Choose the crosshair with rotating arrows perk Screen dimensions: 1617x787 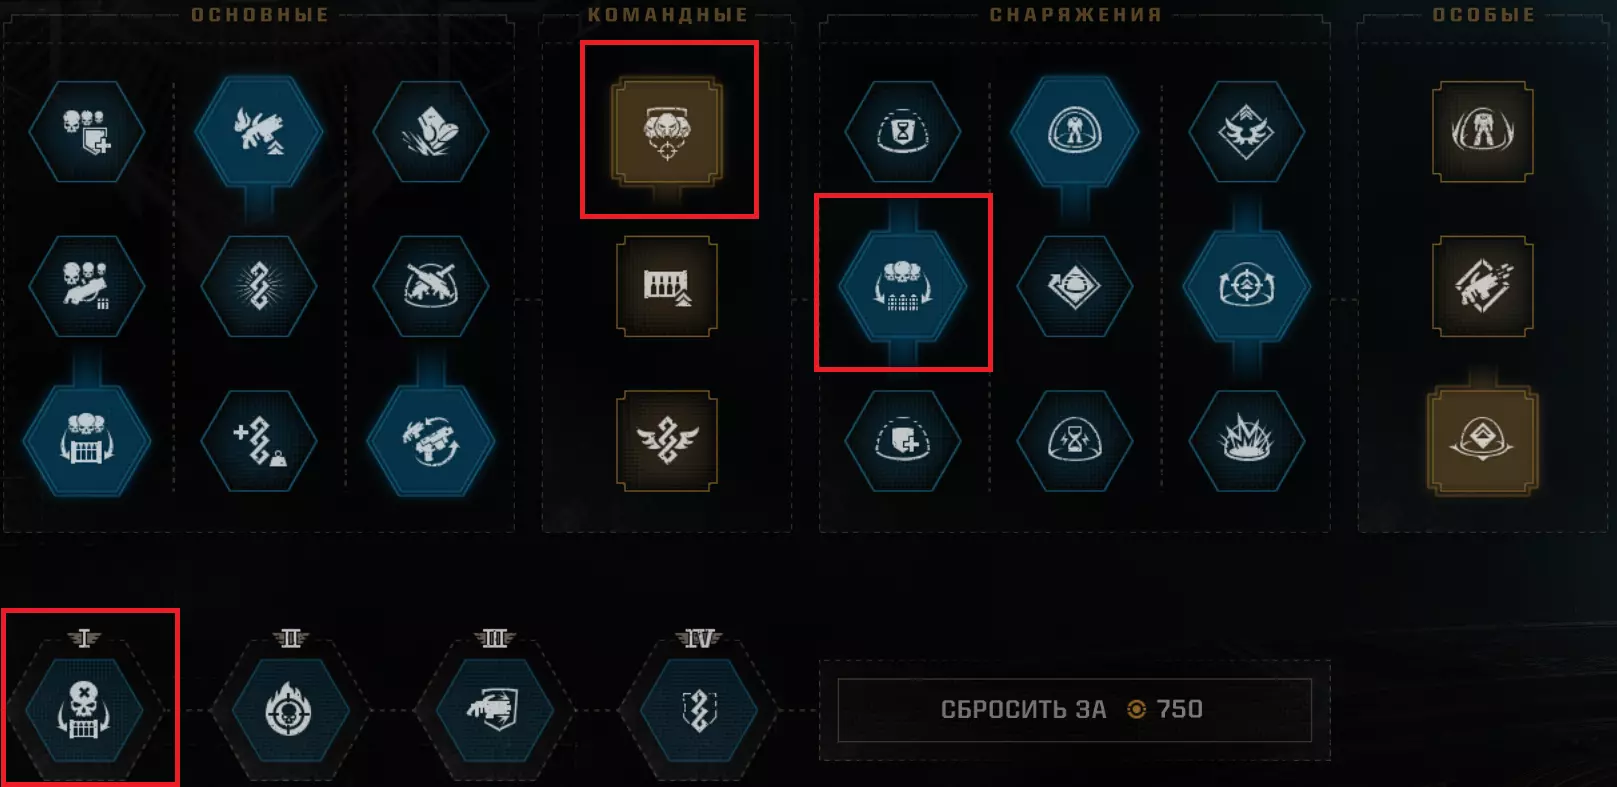[1247, 286]
